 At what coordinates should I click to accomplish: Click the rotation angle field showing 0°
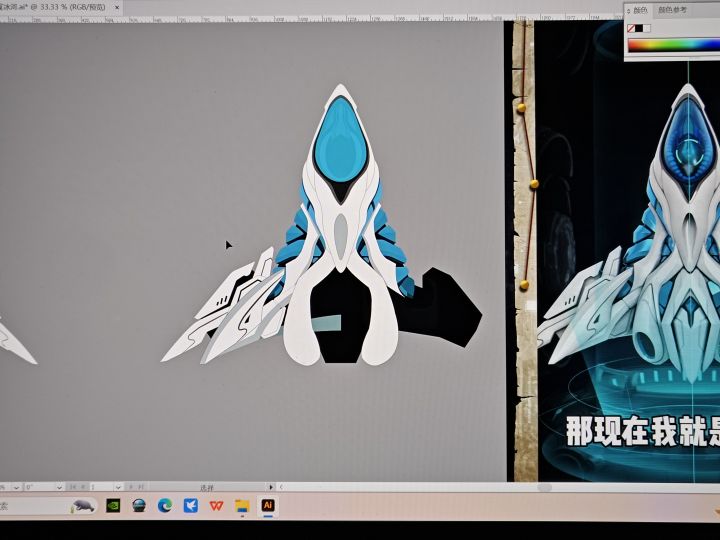point(40,487)
